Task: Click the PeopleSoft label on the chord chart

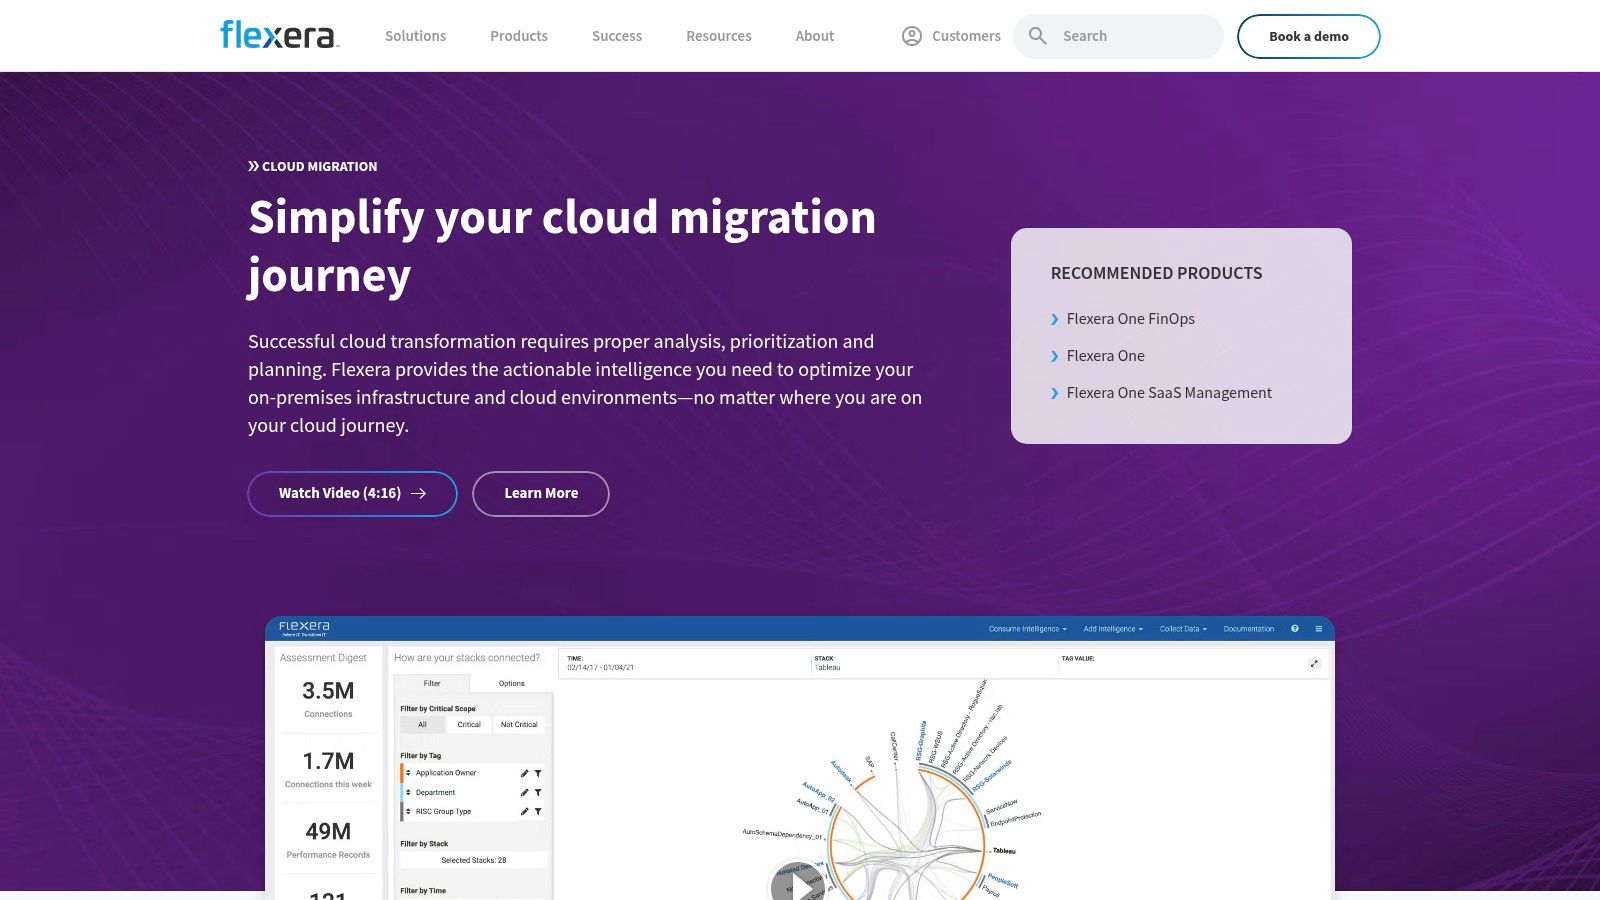Action: pyautogui.click(x=1003, y=880)
